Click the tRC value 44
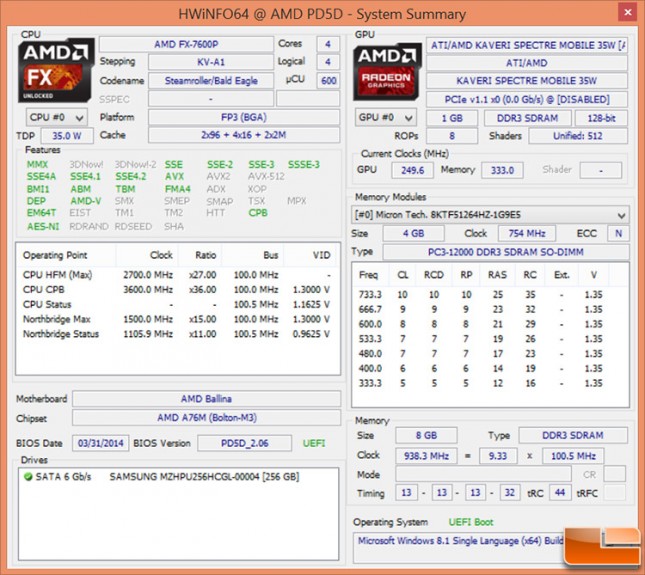Screen dimensions: 645x575 560,492
